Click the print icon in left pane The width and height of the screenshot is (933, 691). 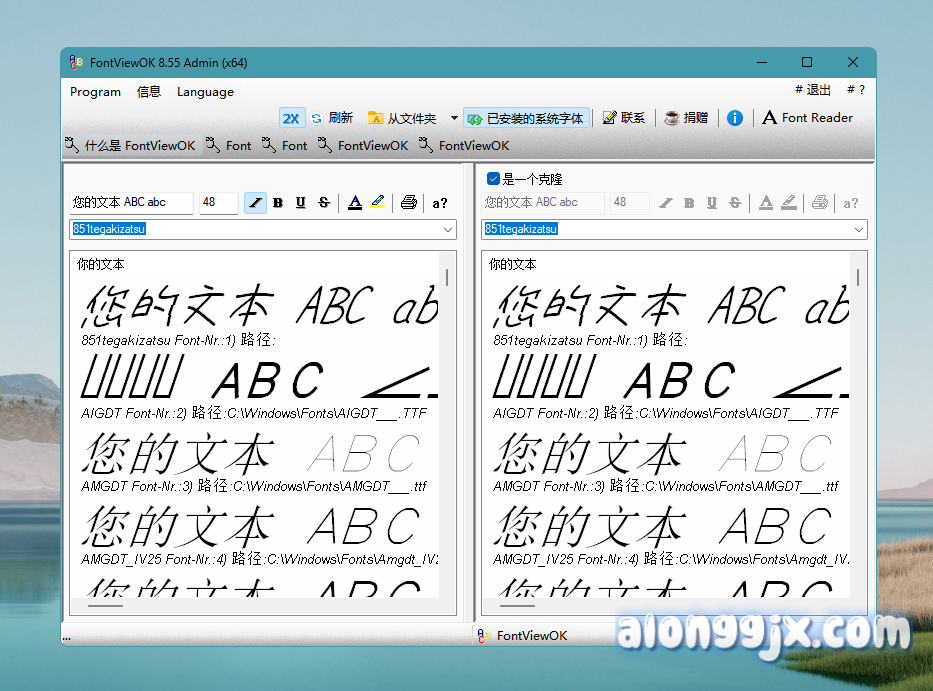(408, 203)
